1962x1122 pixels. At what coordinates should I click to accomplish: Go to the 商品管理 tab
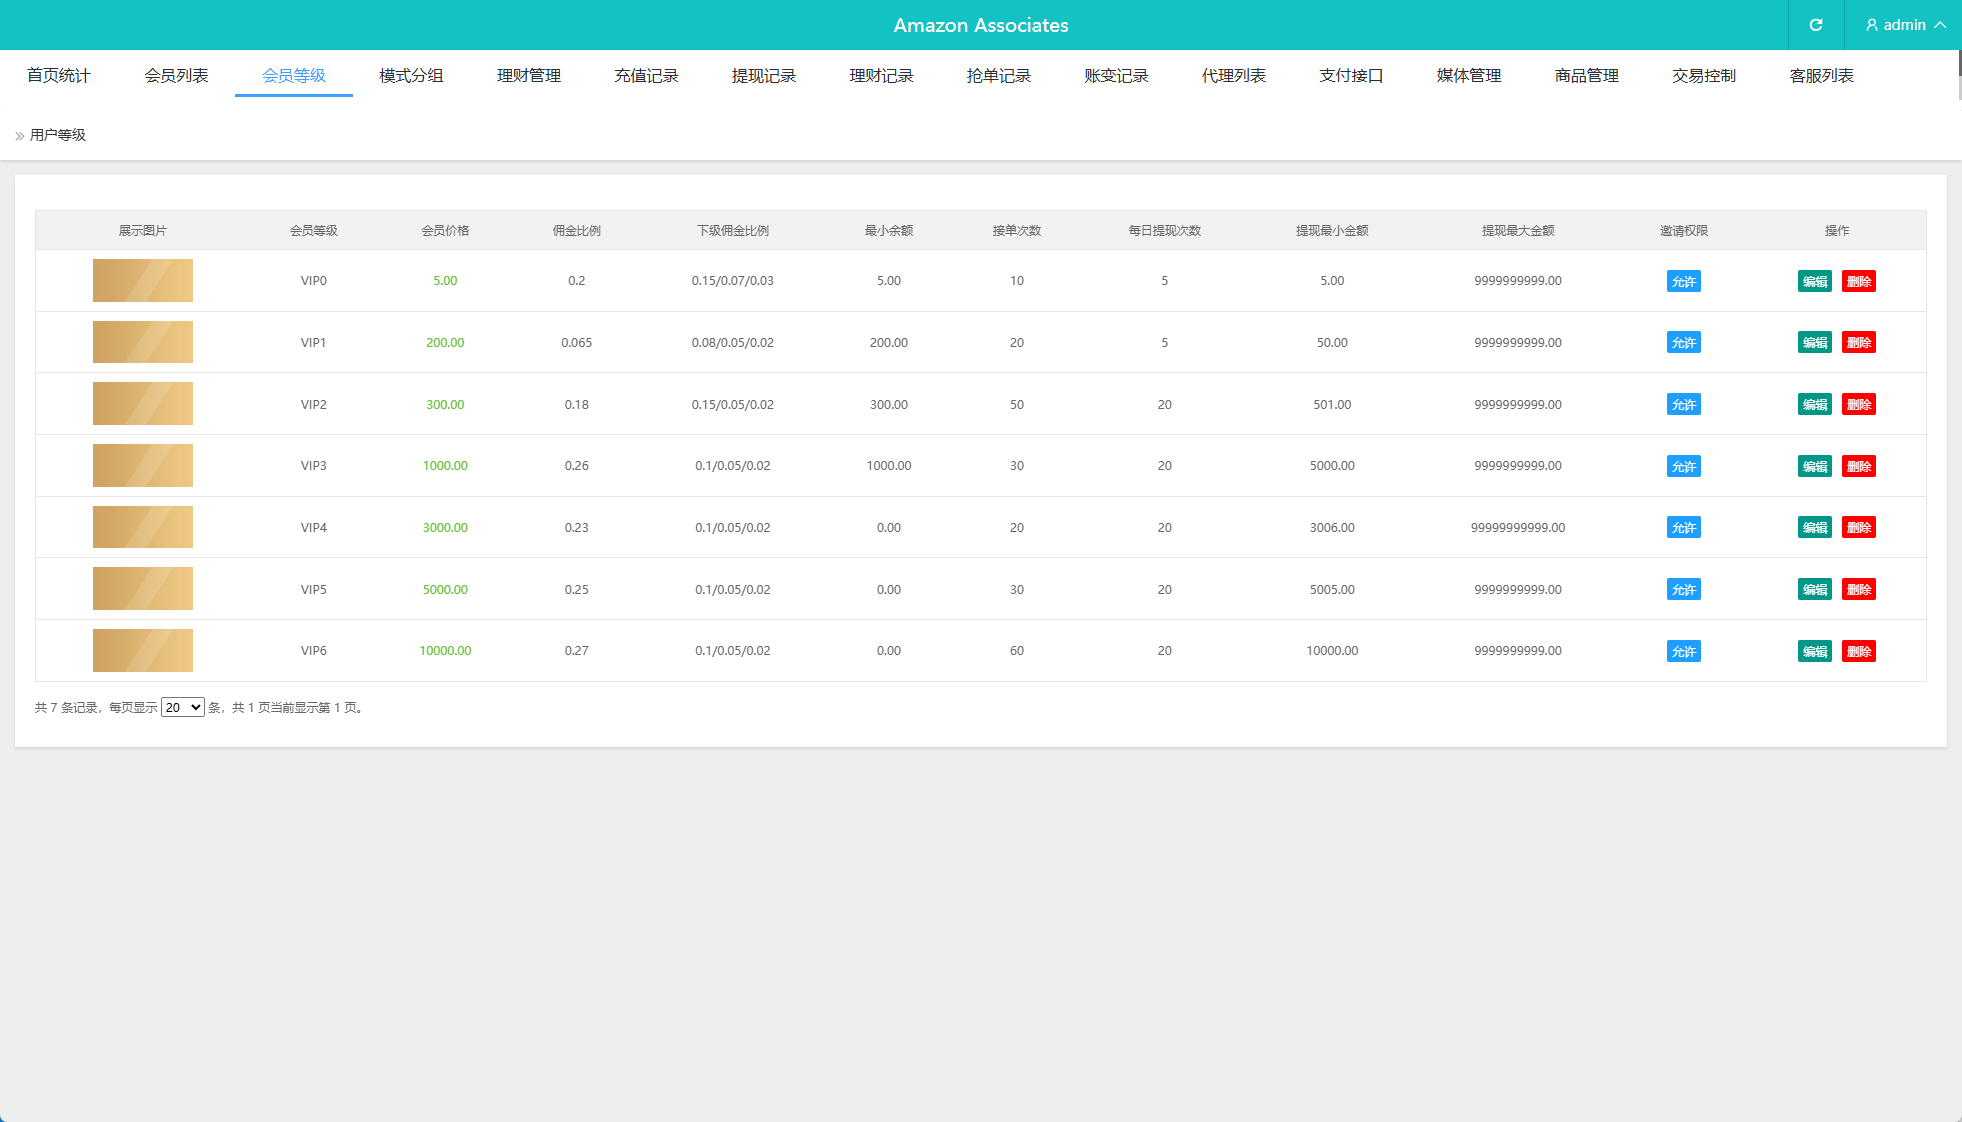click(1586, 76)
